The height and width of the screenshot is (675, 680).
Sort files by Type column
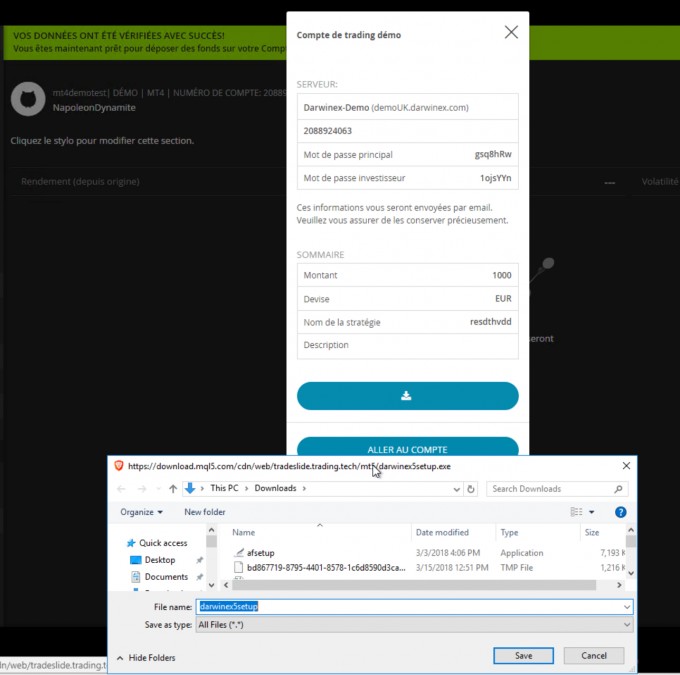click(509, 532)
